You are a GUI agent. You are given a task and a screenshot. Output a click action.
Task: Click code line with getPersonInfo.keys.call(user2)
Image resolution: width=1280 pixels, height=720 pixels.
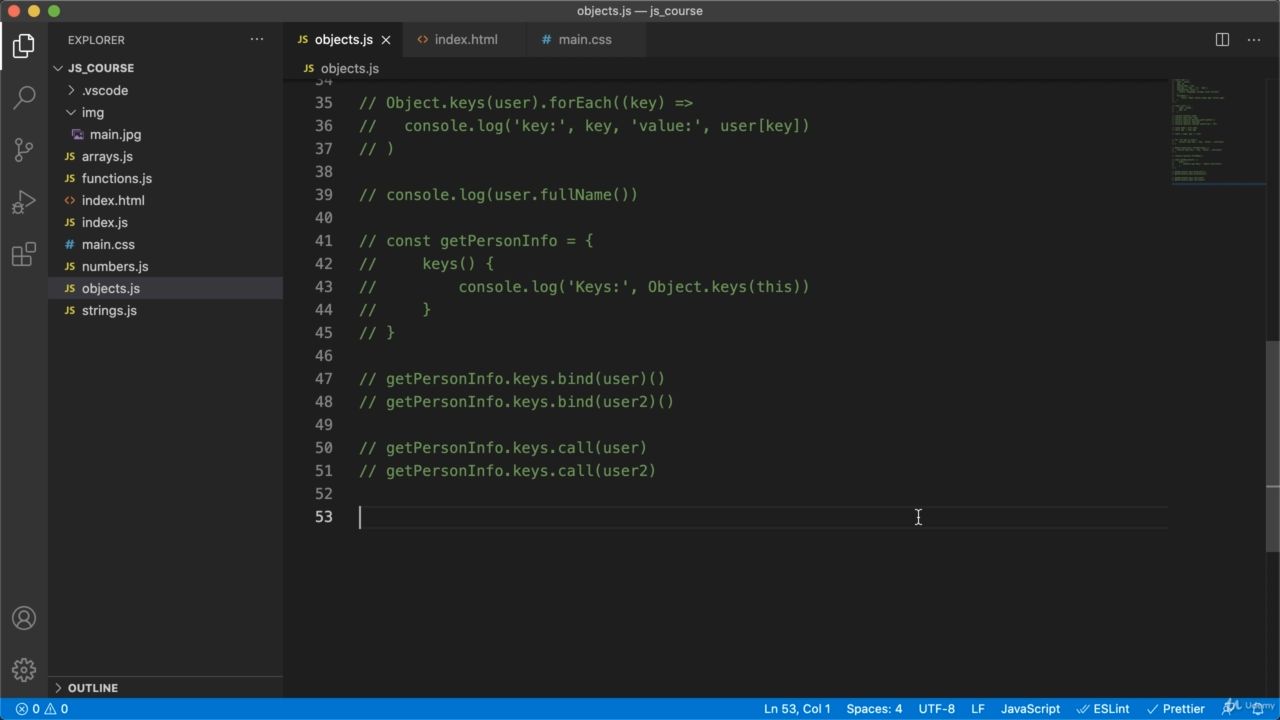point(507,471)
